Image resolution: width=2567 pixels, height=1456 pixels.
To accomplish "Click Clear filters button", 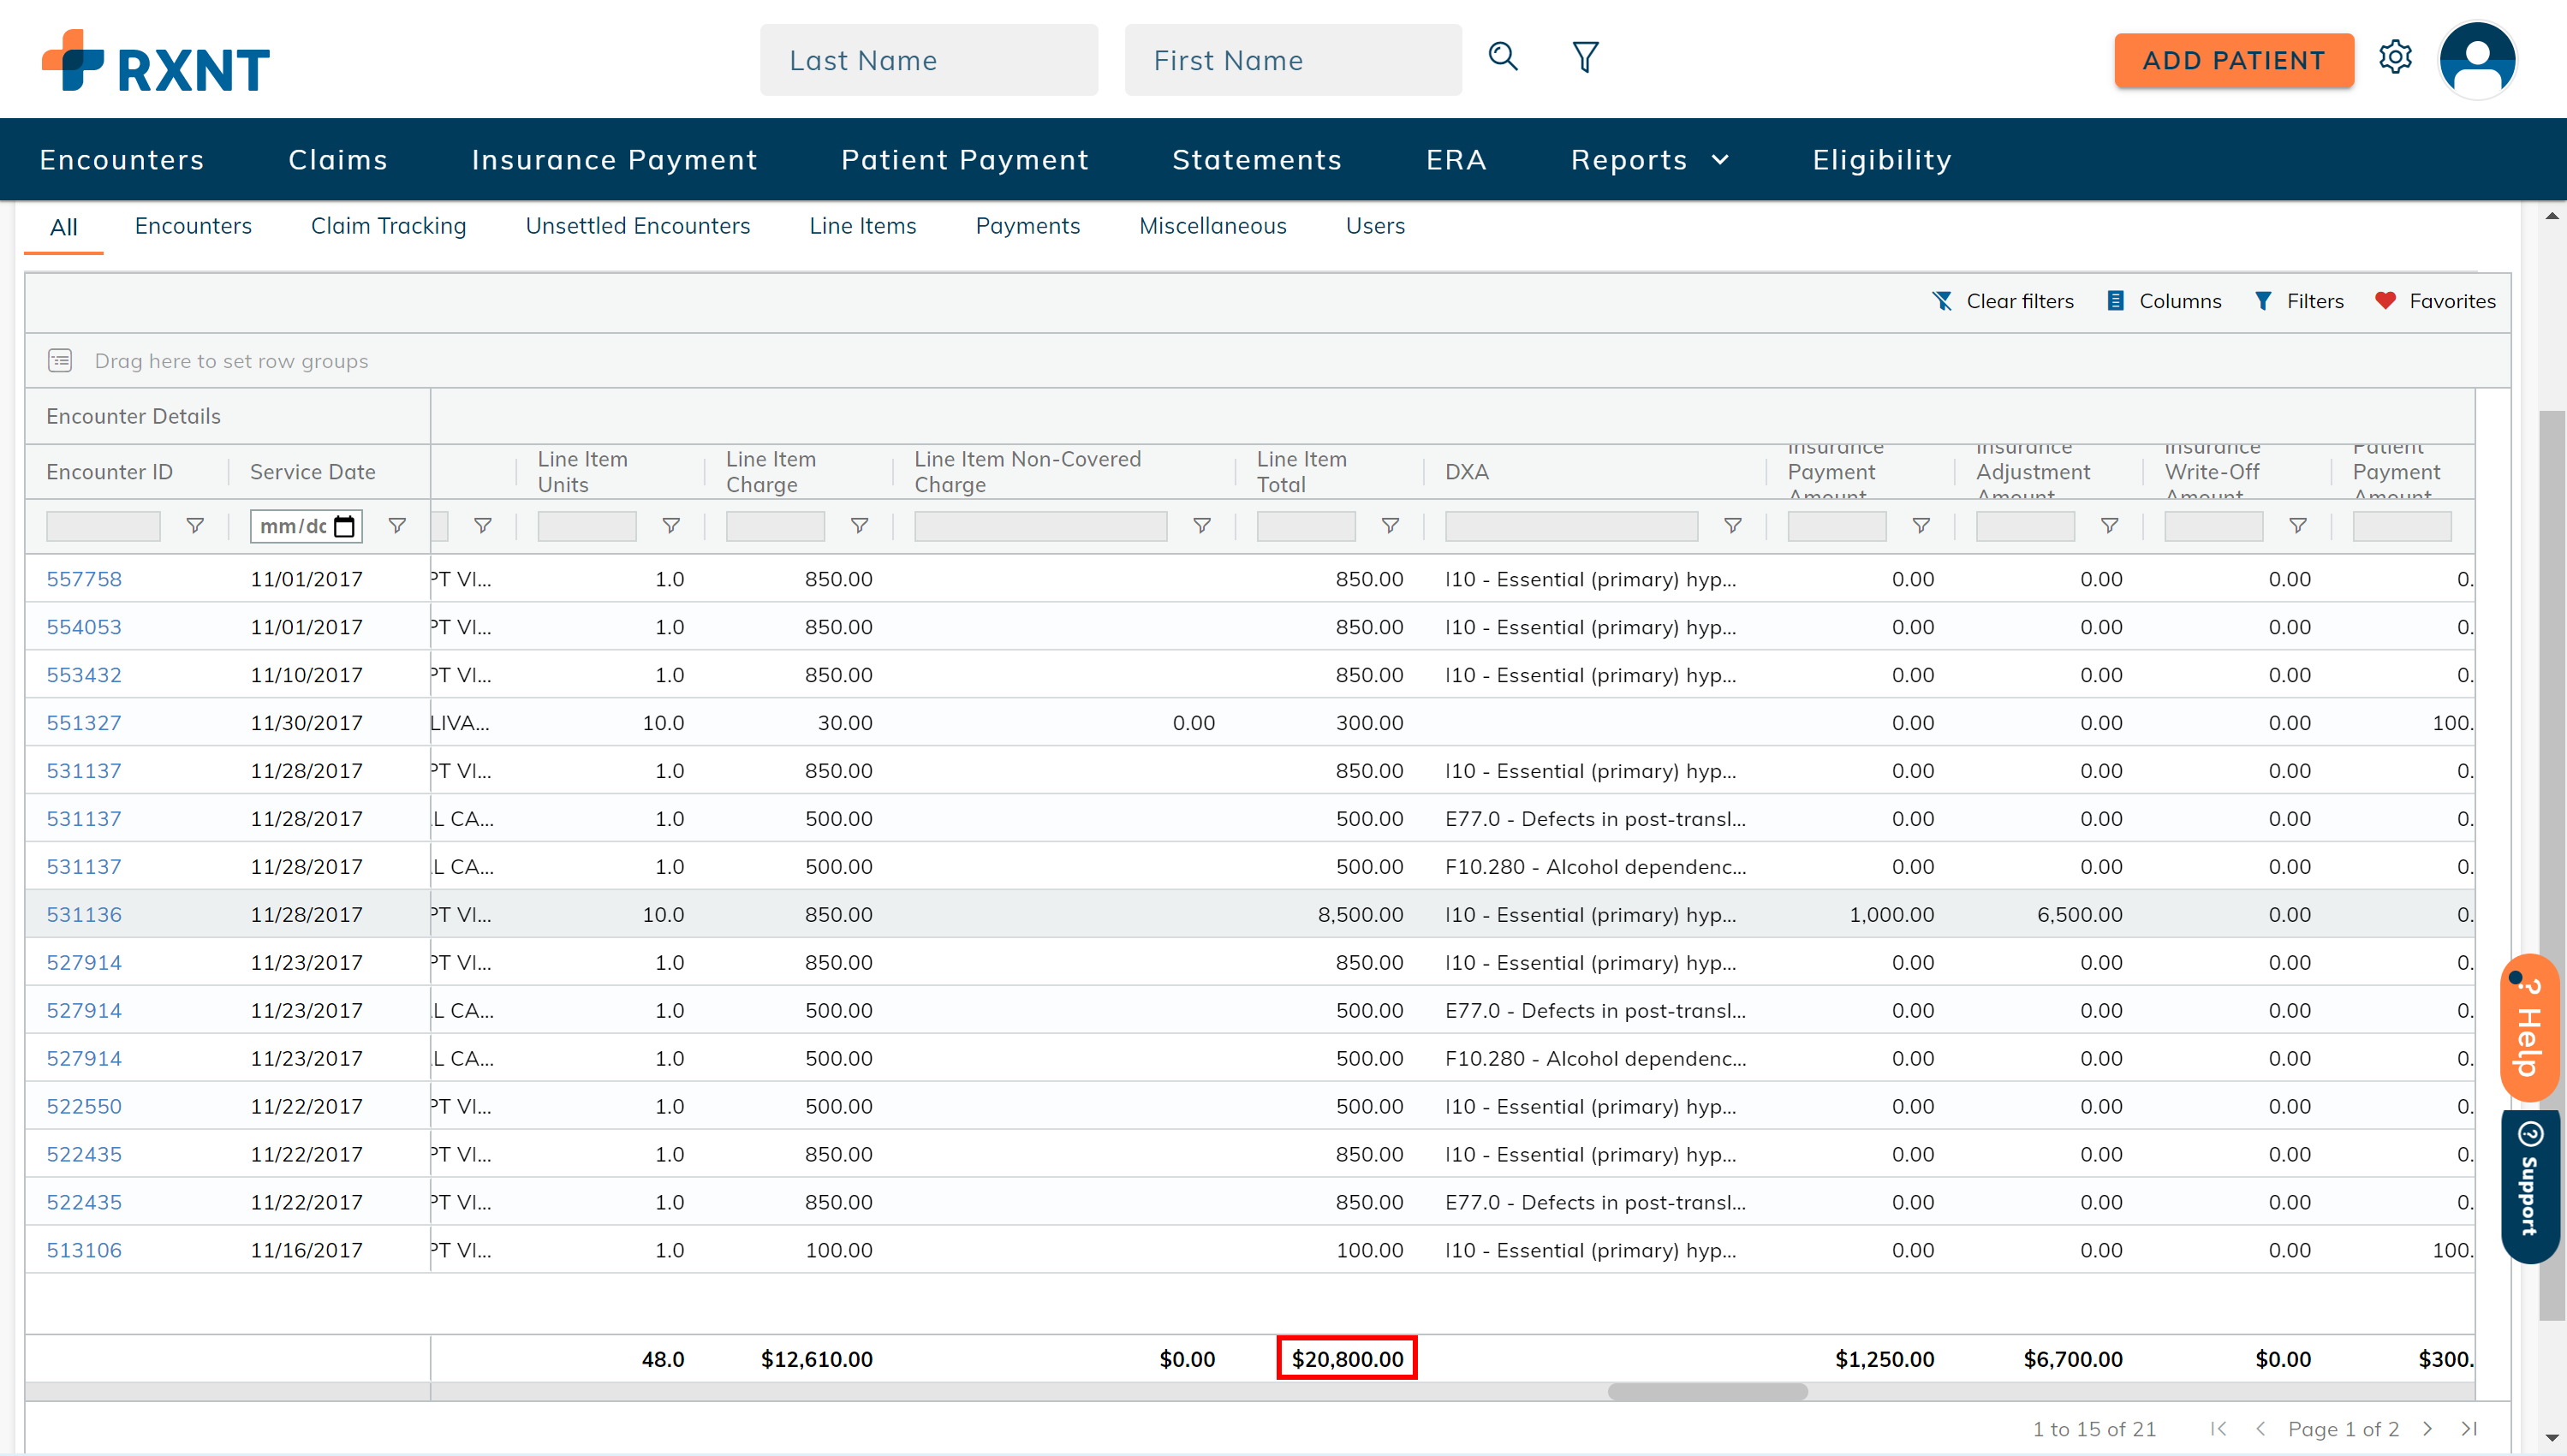I will [2002, 301].
